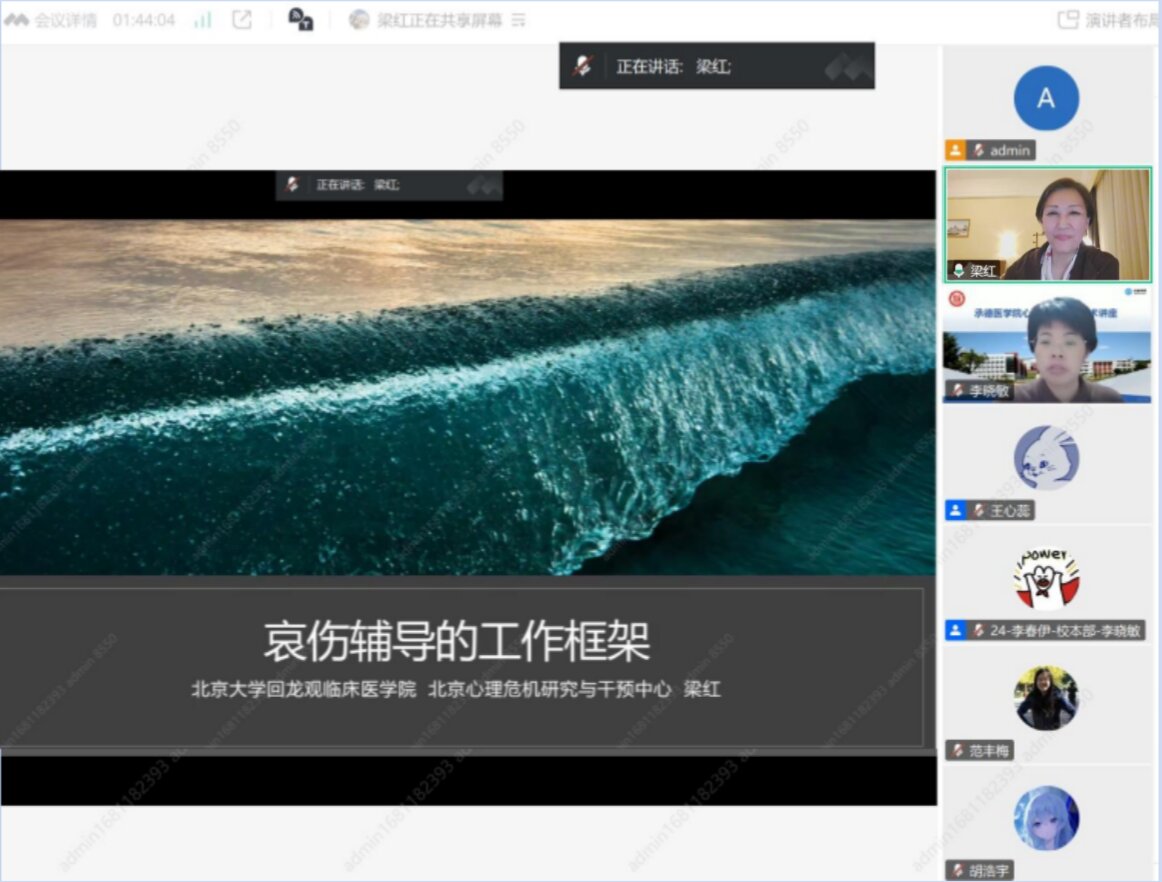Select admin's avatar tile

click(1046, 98)
